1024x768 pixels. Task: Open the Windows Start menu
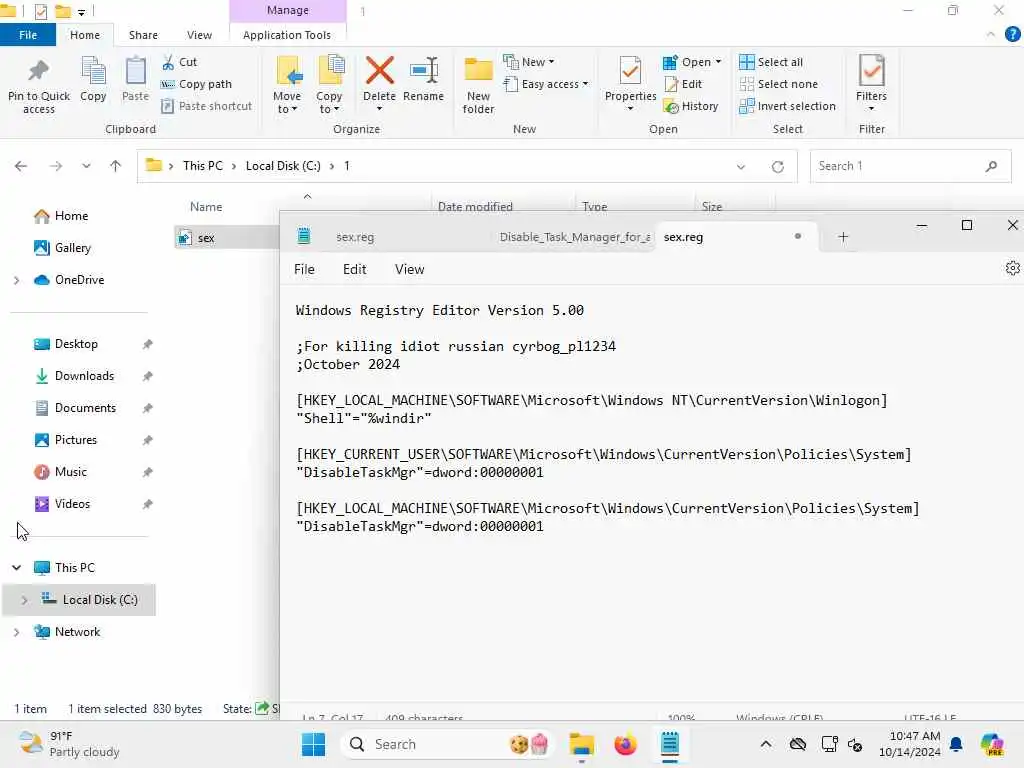tap(313, 744)
